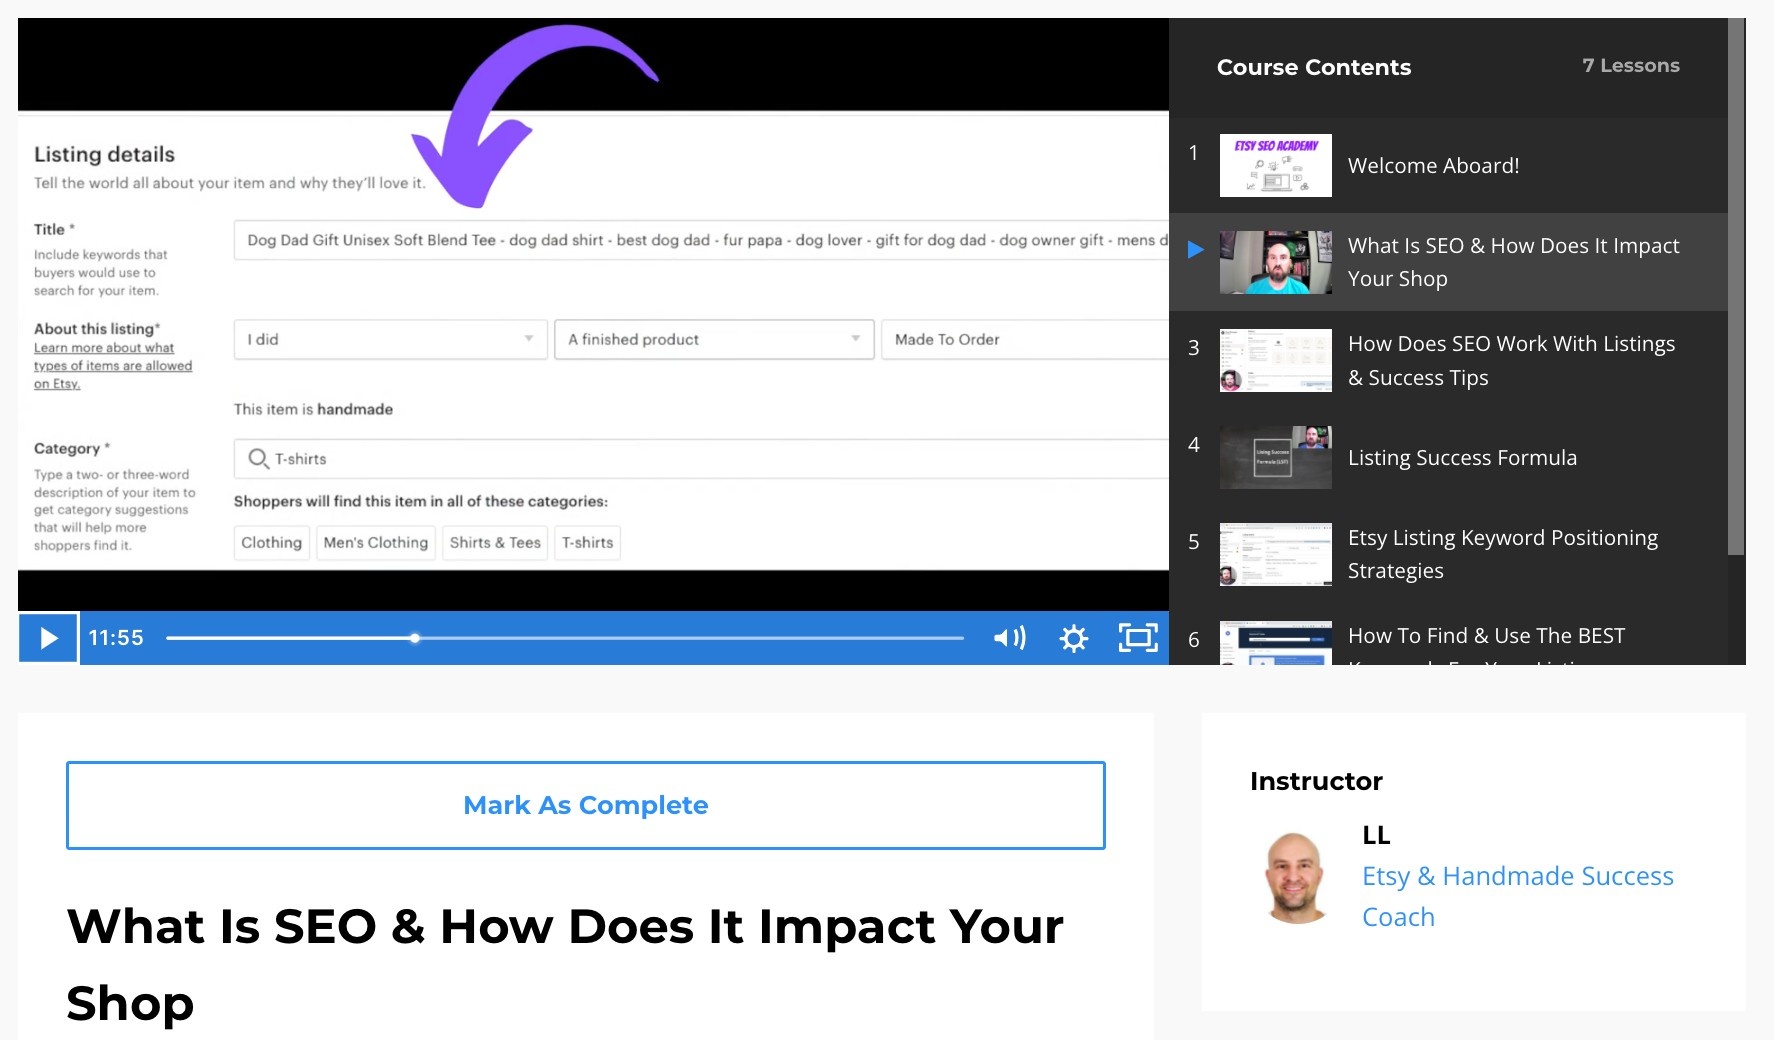
Task: Click the 'Men's Clothing' category tag
Action: 376,543
